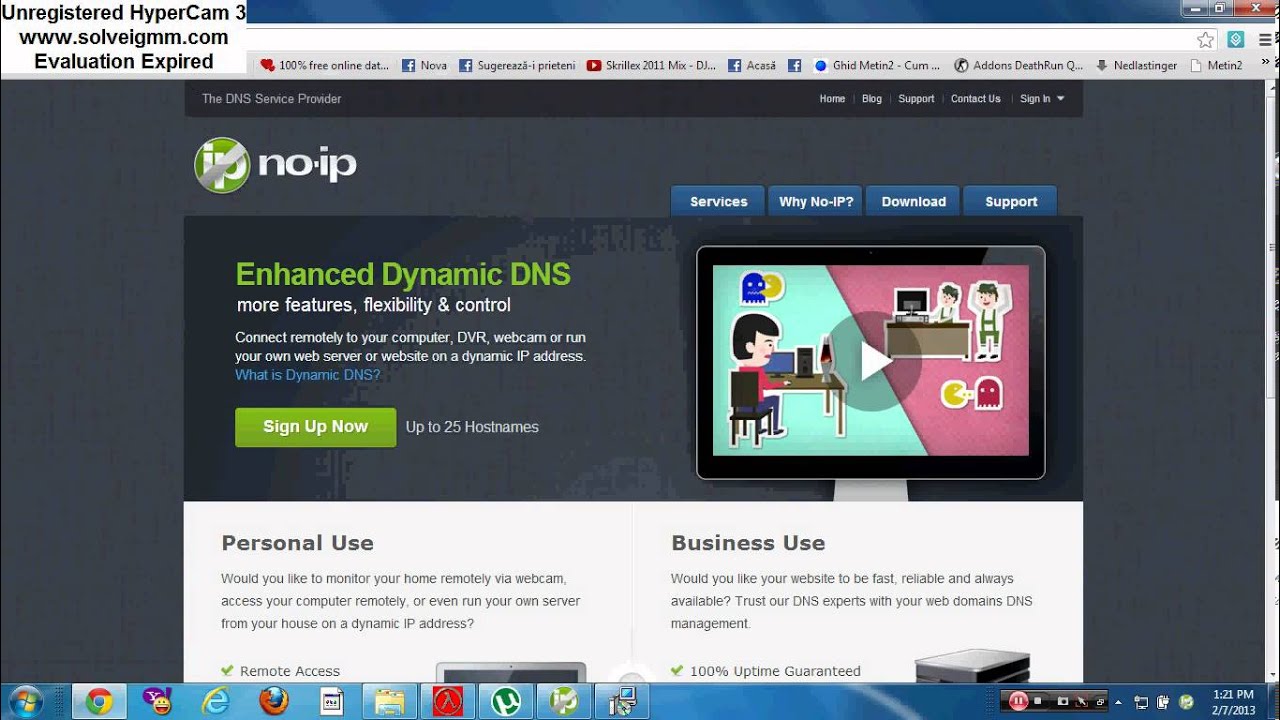Open the 'What is Dynamic DNS?' link

pyautogui.click(x=308, y=375)
